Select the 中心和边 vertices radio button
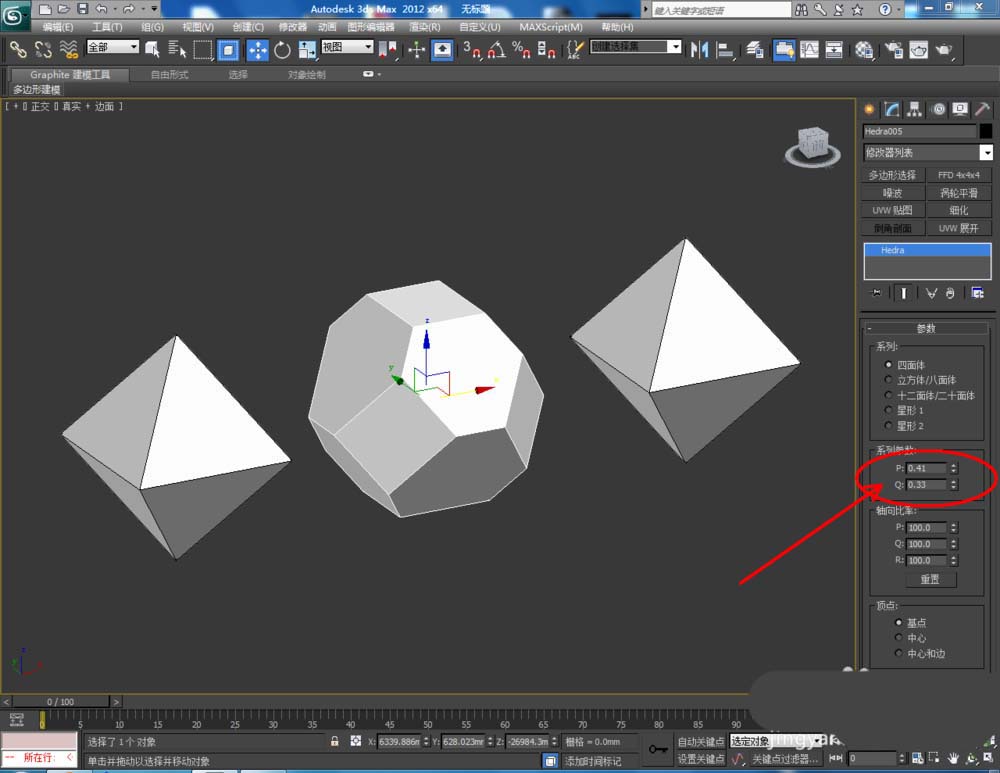Image resolution: width=1000 pixels, height=773 pixels. click(x=899, y=653)
